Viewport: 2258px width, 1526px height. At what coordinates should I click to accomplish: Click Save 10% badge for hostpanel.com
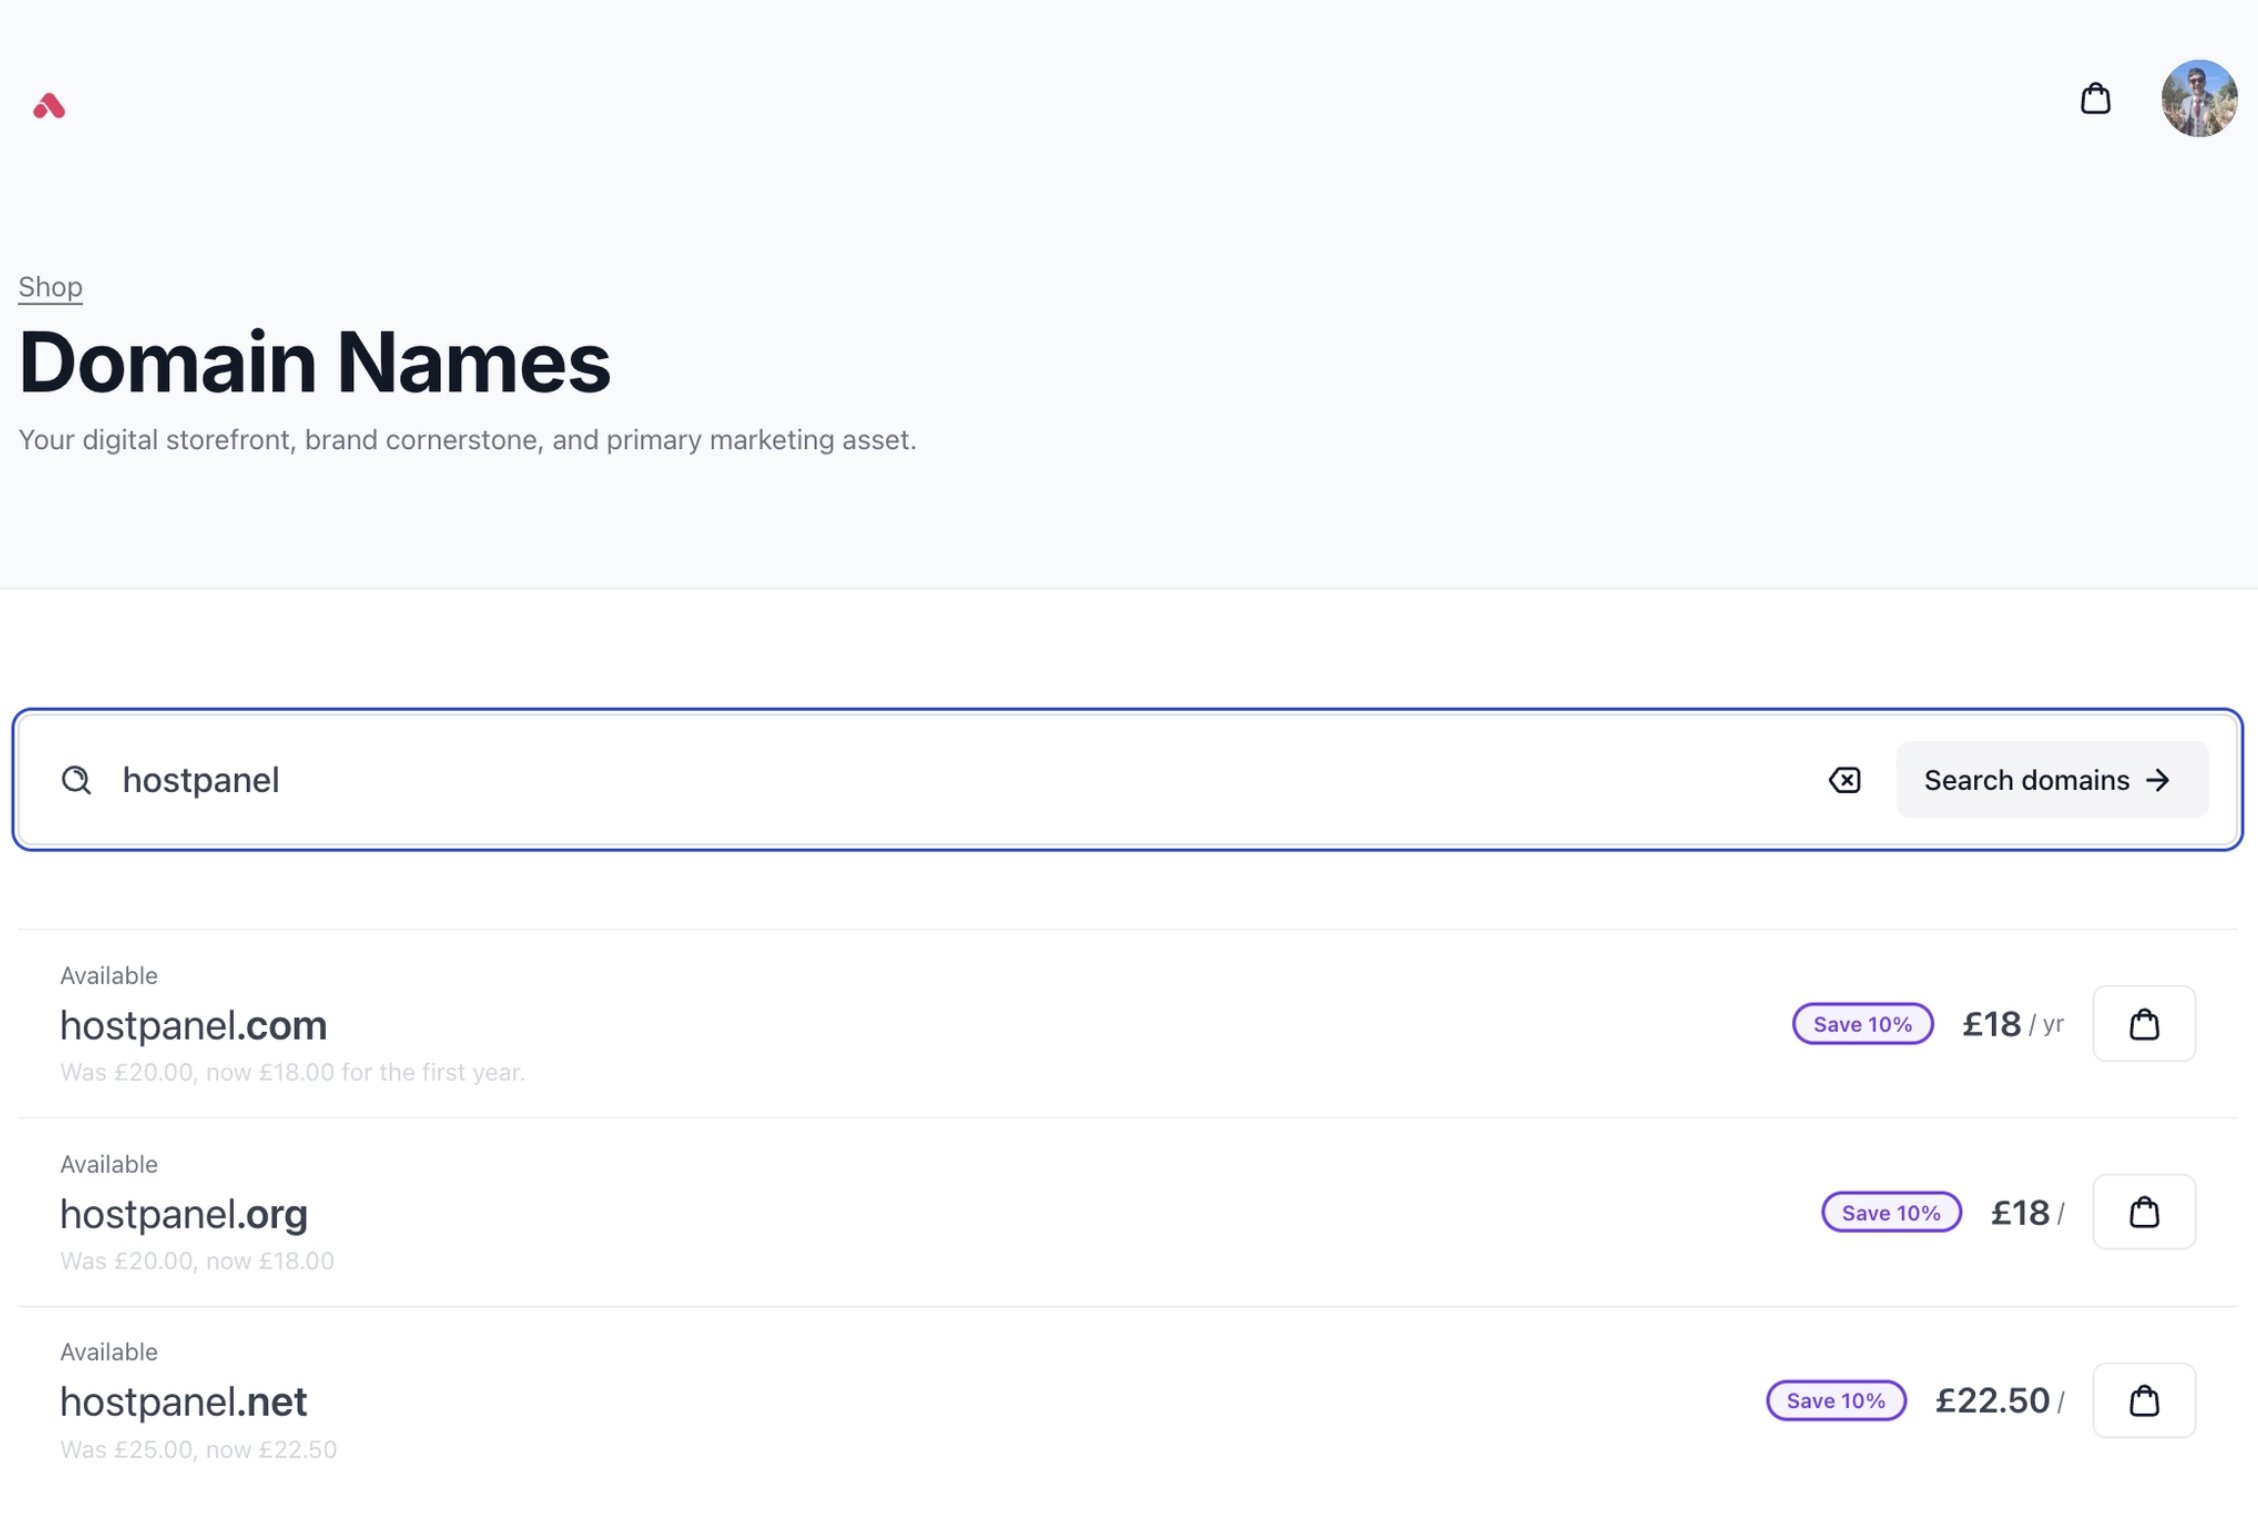pos(1862,1024)
